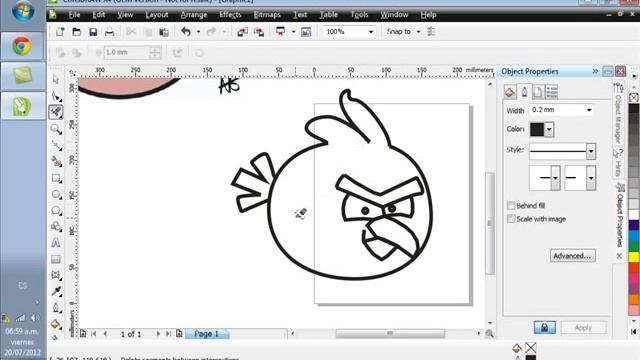This screenshot has width=640, height=360.
Task: Select the Page 1 tab
Action: (207, 333)
